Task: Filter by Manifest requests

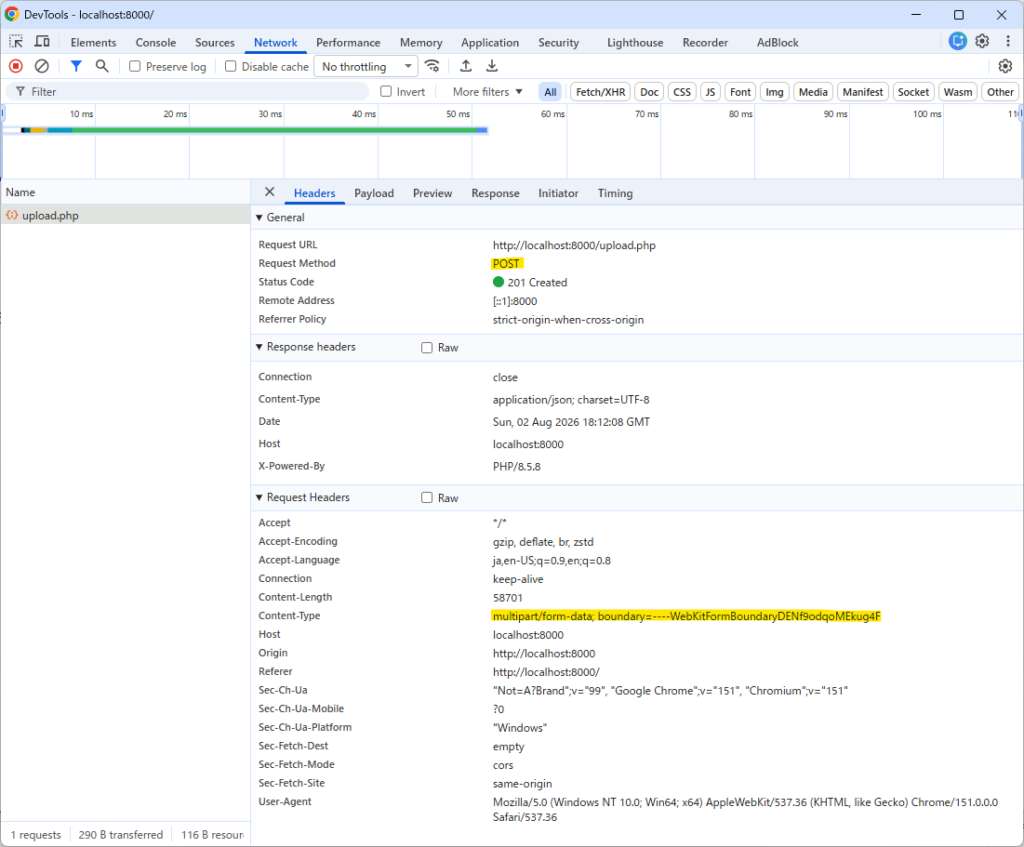Action: [x=863, y=92]
